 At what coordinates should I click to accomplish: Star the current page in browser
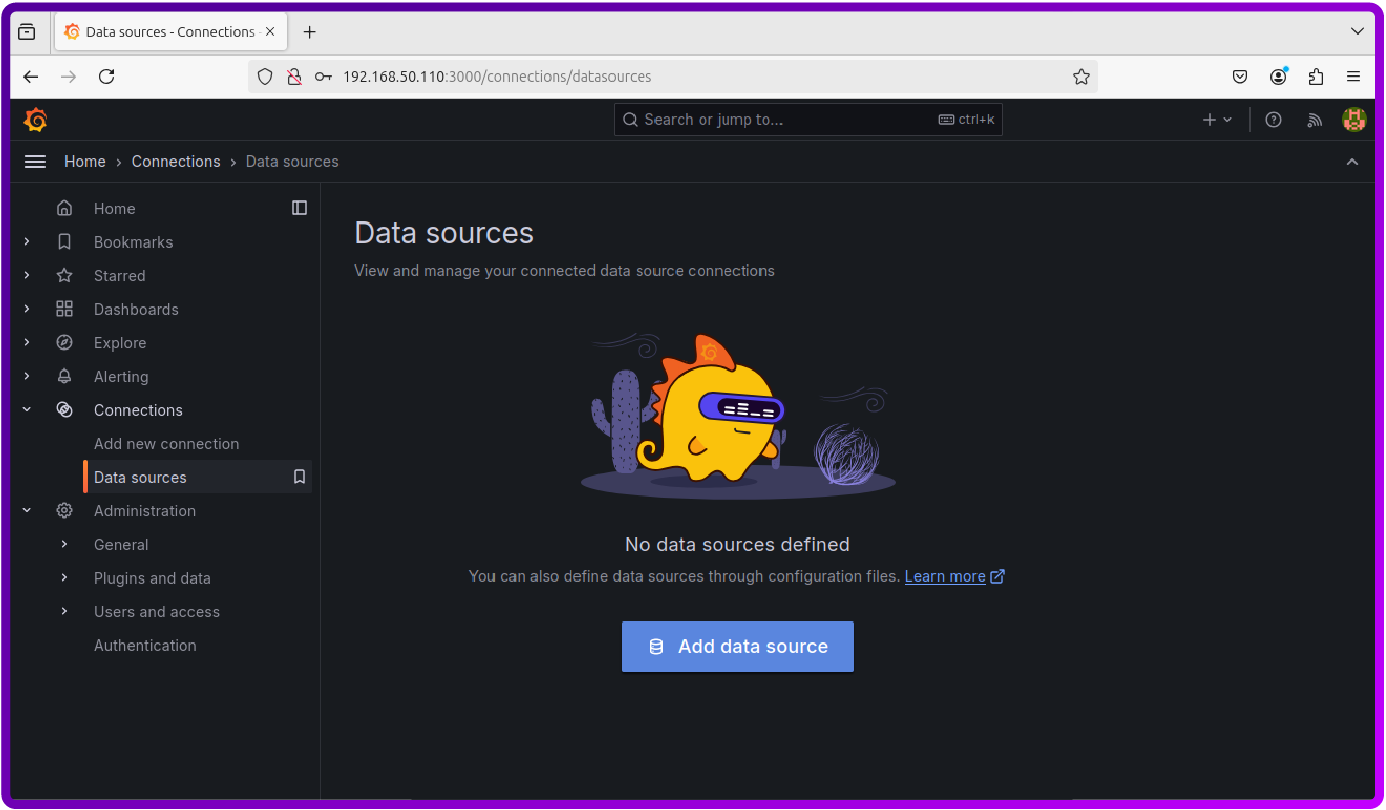point(1081,76)
